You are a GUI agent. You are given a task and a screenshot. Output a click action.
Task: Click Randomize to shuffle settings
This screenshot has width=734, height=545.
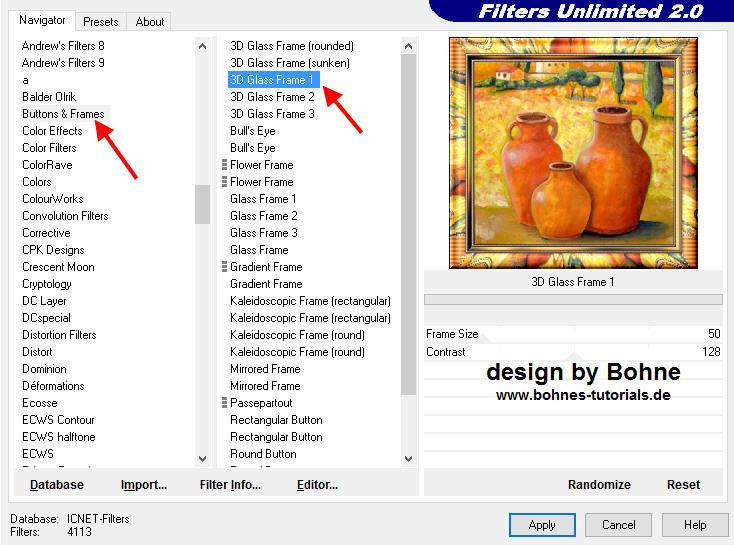[599, 484]
